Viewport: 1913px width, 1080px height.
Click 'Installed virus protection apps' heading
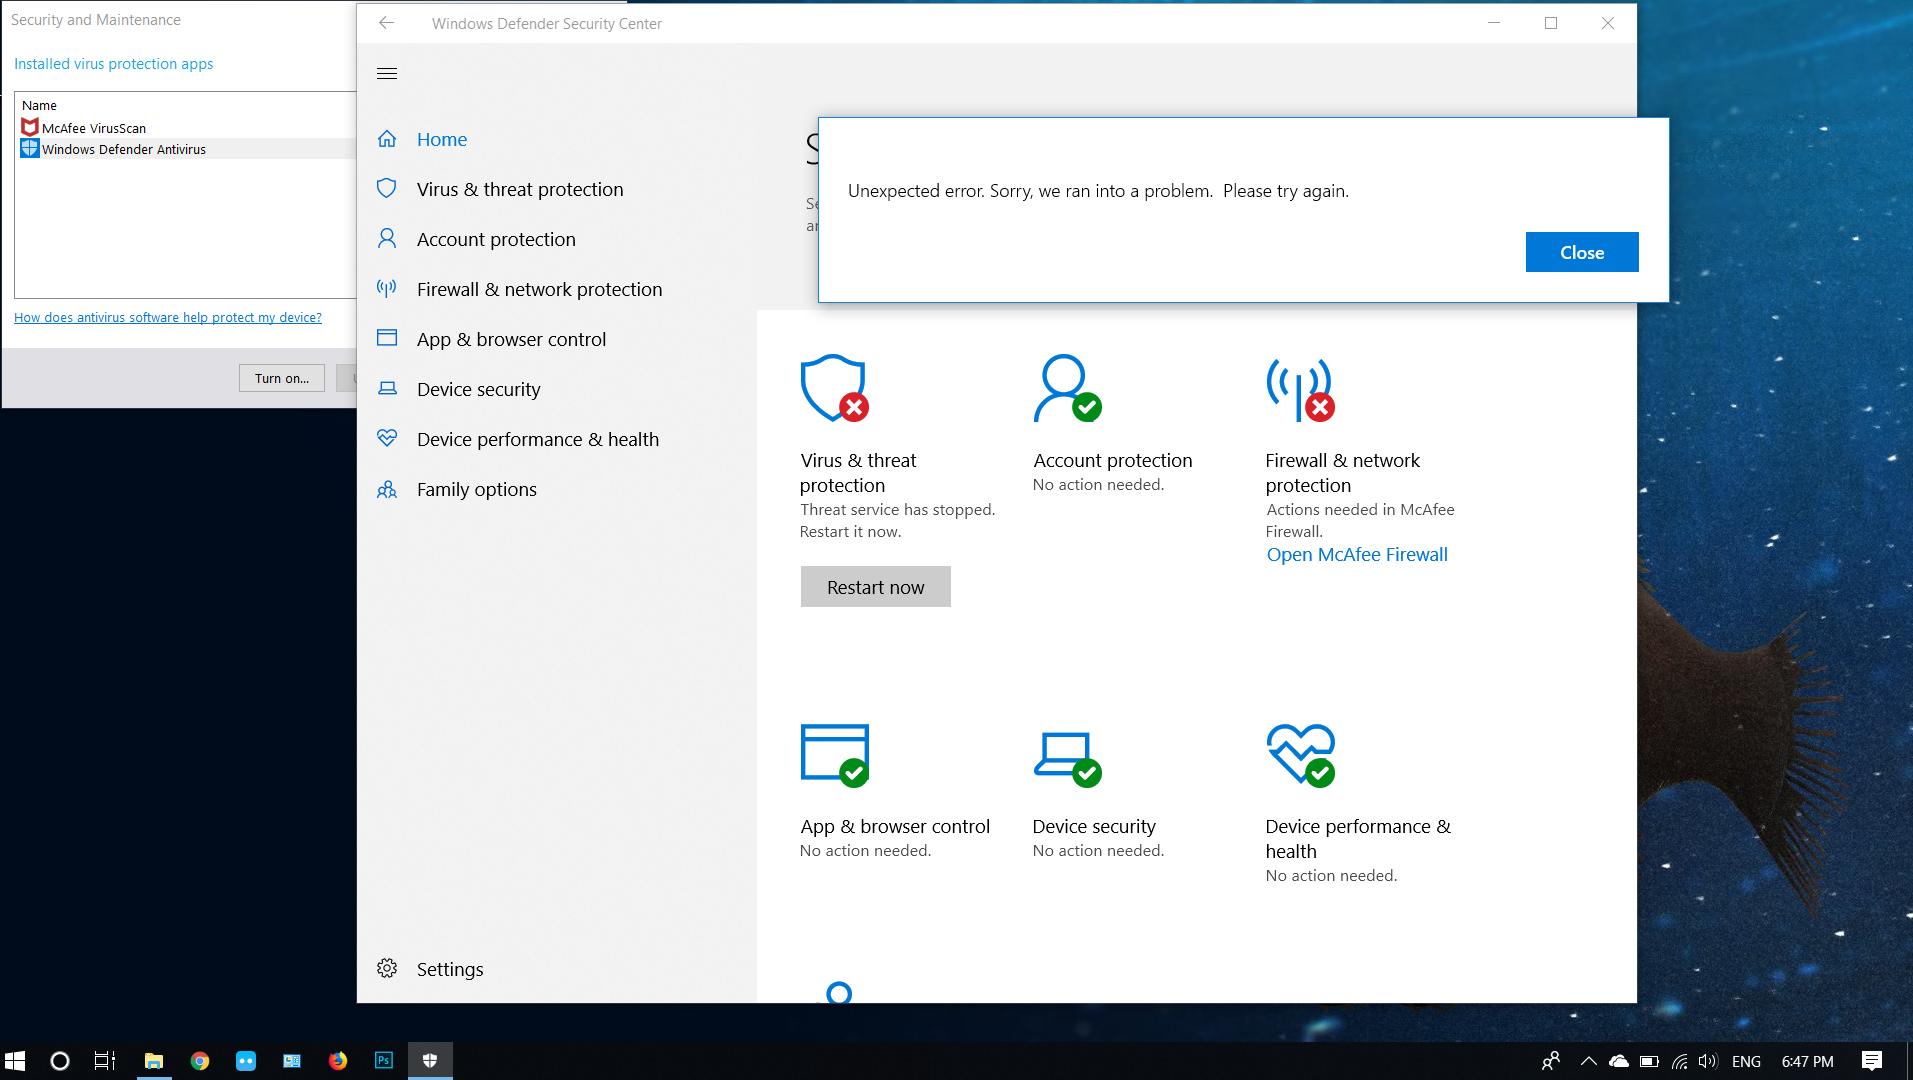pos(114,63)
